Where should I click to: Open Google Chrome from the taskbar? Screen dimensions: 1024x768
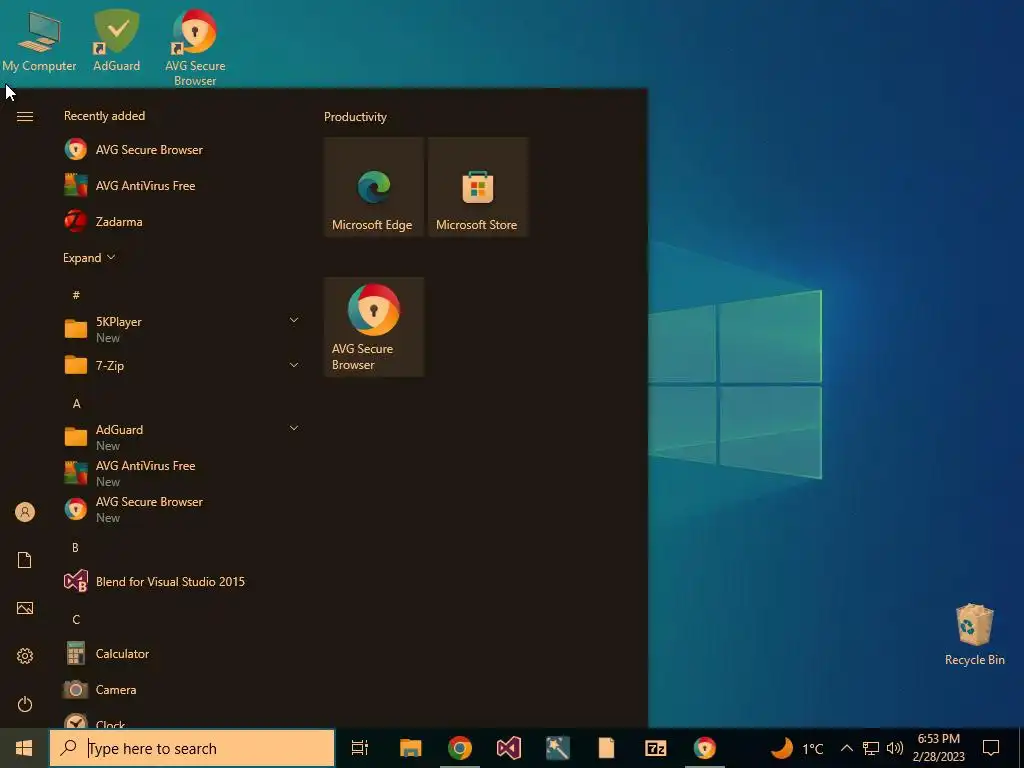(x=460, y=748)
